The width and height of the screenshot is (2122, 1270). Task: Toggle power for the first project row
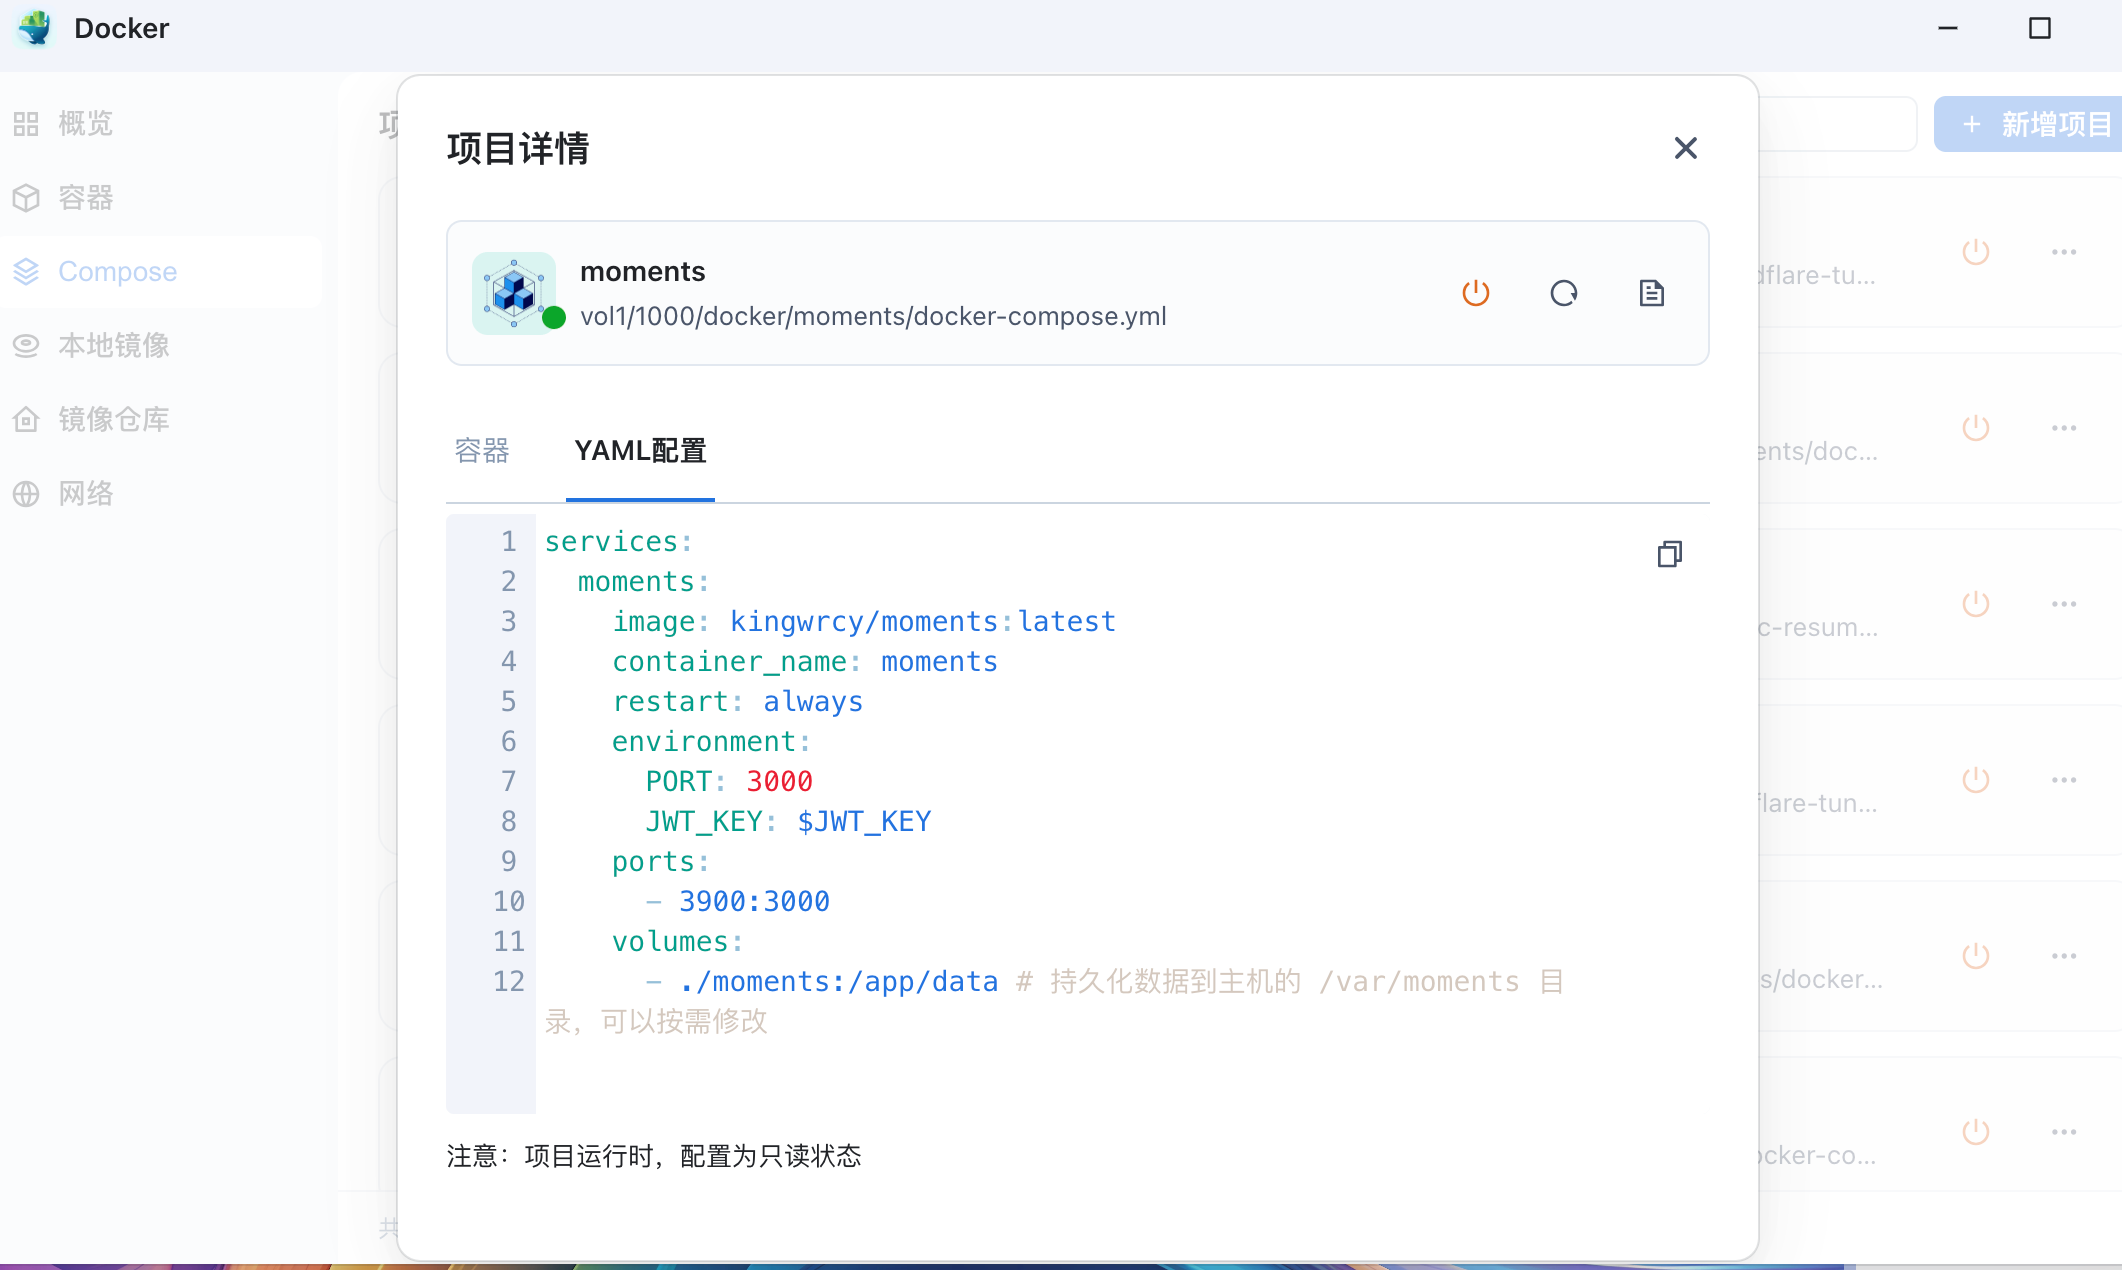[1975, 252]
